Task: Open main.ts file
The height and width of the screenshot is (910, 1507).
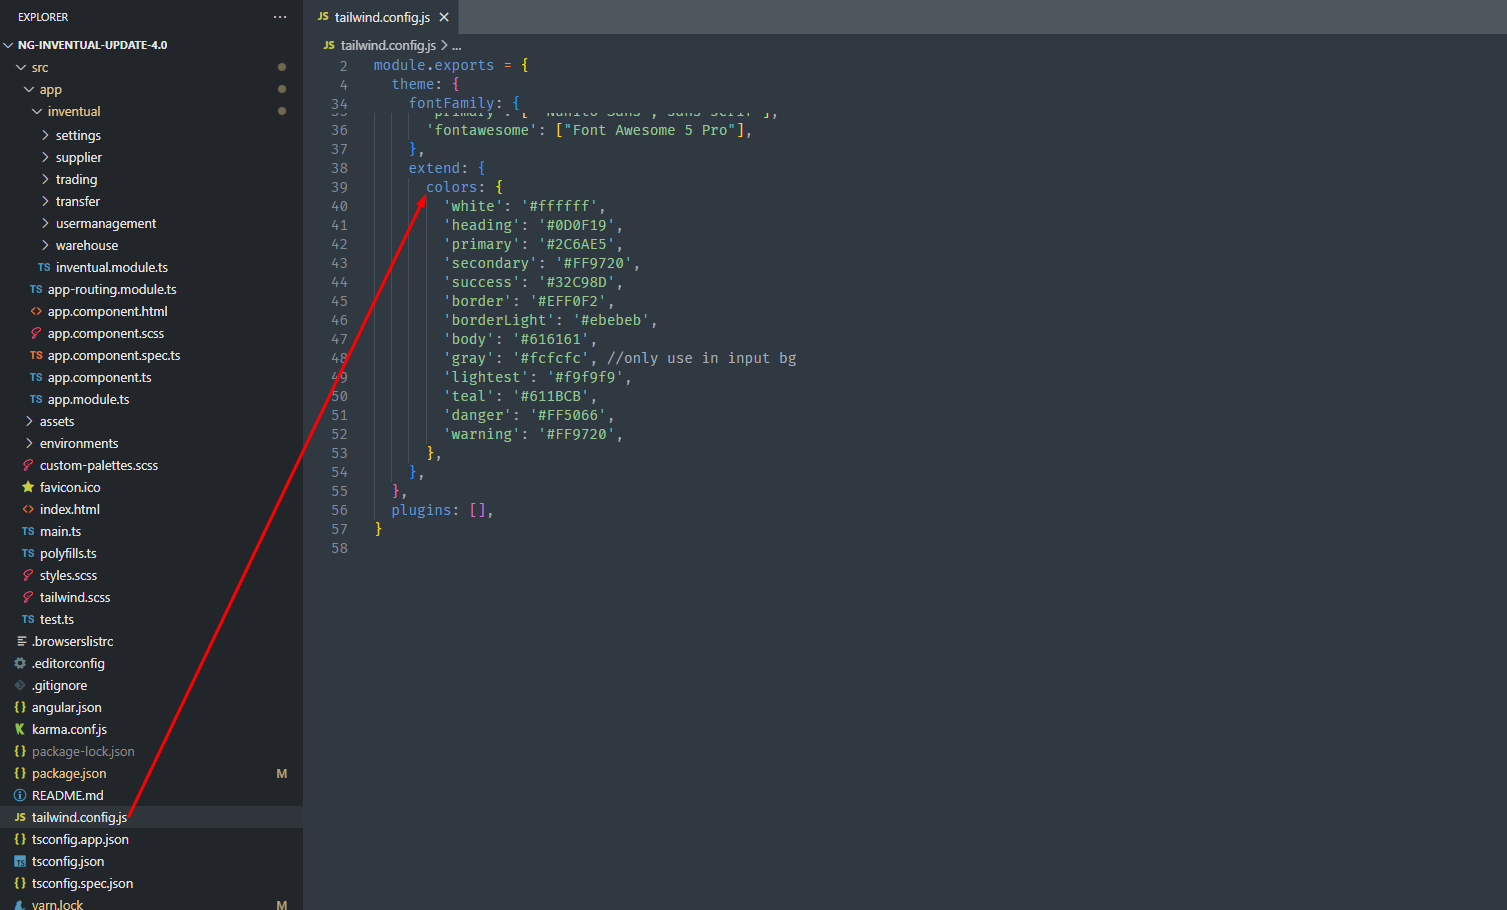Action: click(x=61, y=531)
